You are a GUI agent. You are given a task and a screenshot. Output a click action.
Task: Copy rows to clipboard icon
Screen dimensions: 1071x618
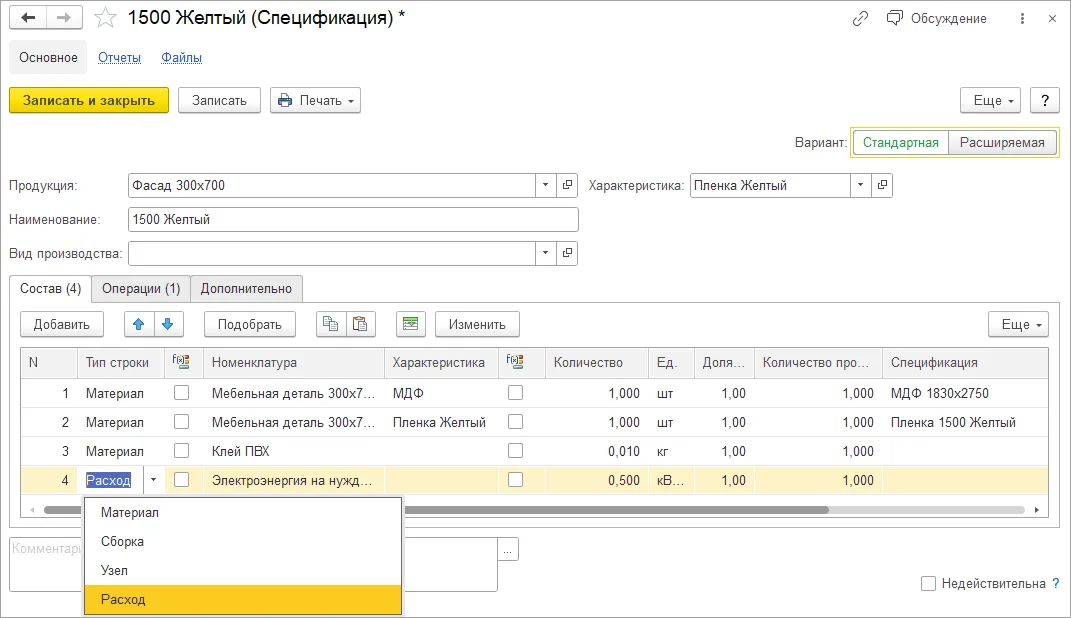[x=331, y=324]
